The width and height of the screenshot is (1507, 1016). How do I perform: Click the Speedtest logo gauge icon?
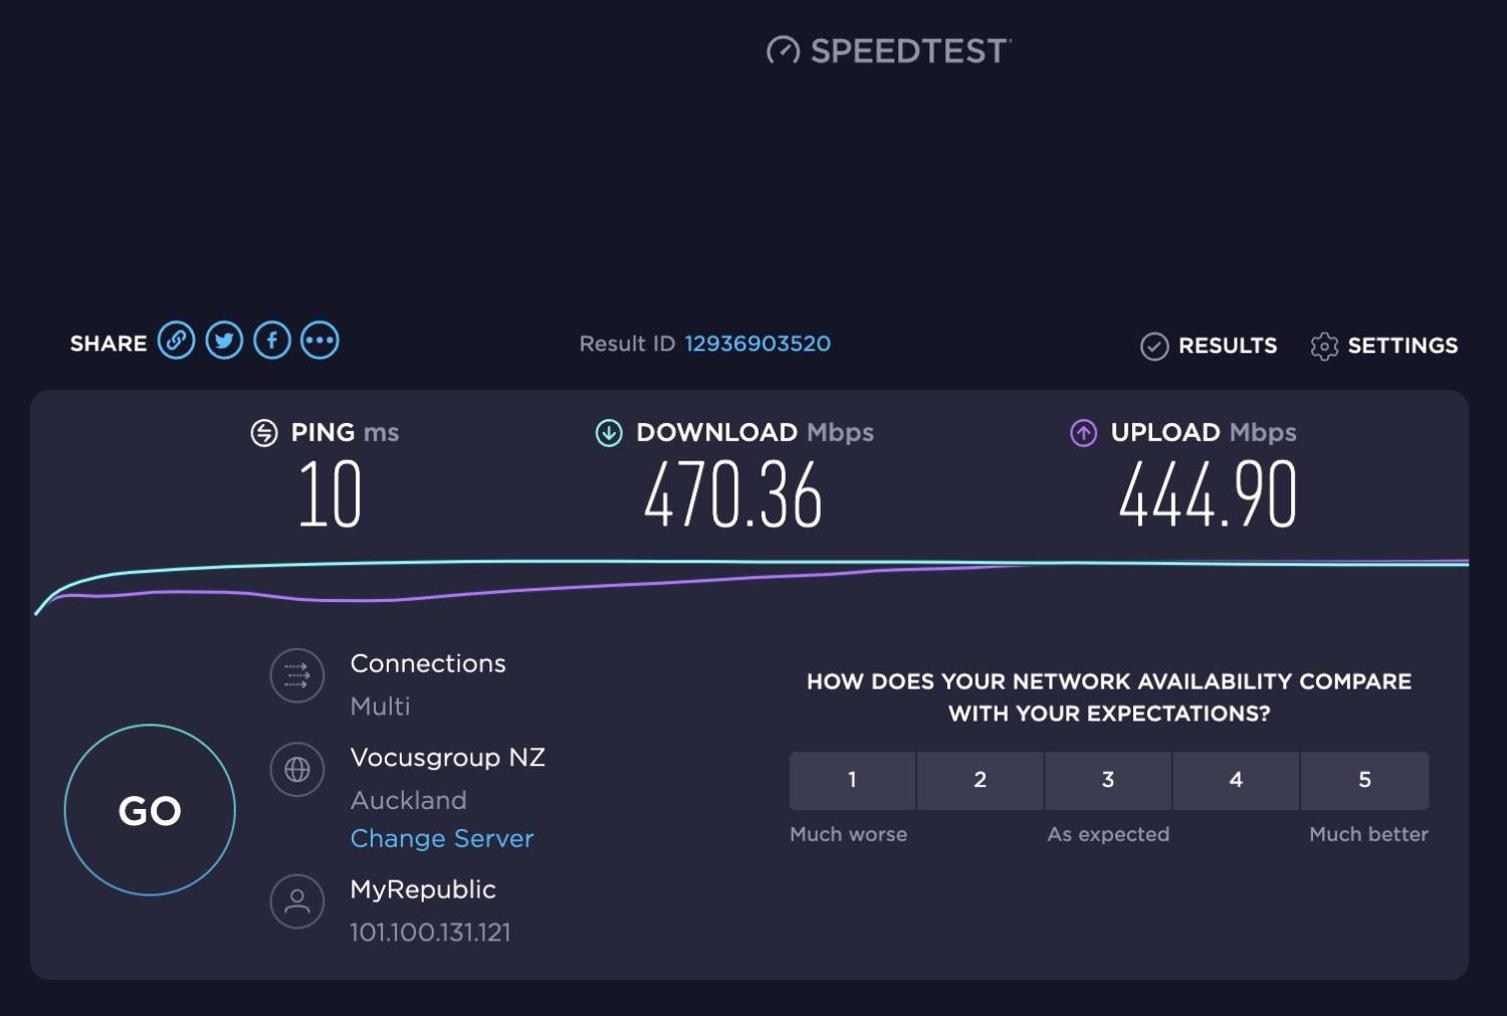tap(783, 50)
